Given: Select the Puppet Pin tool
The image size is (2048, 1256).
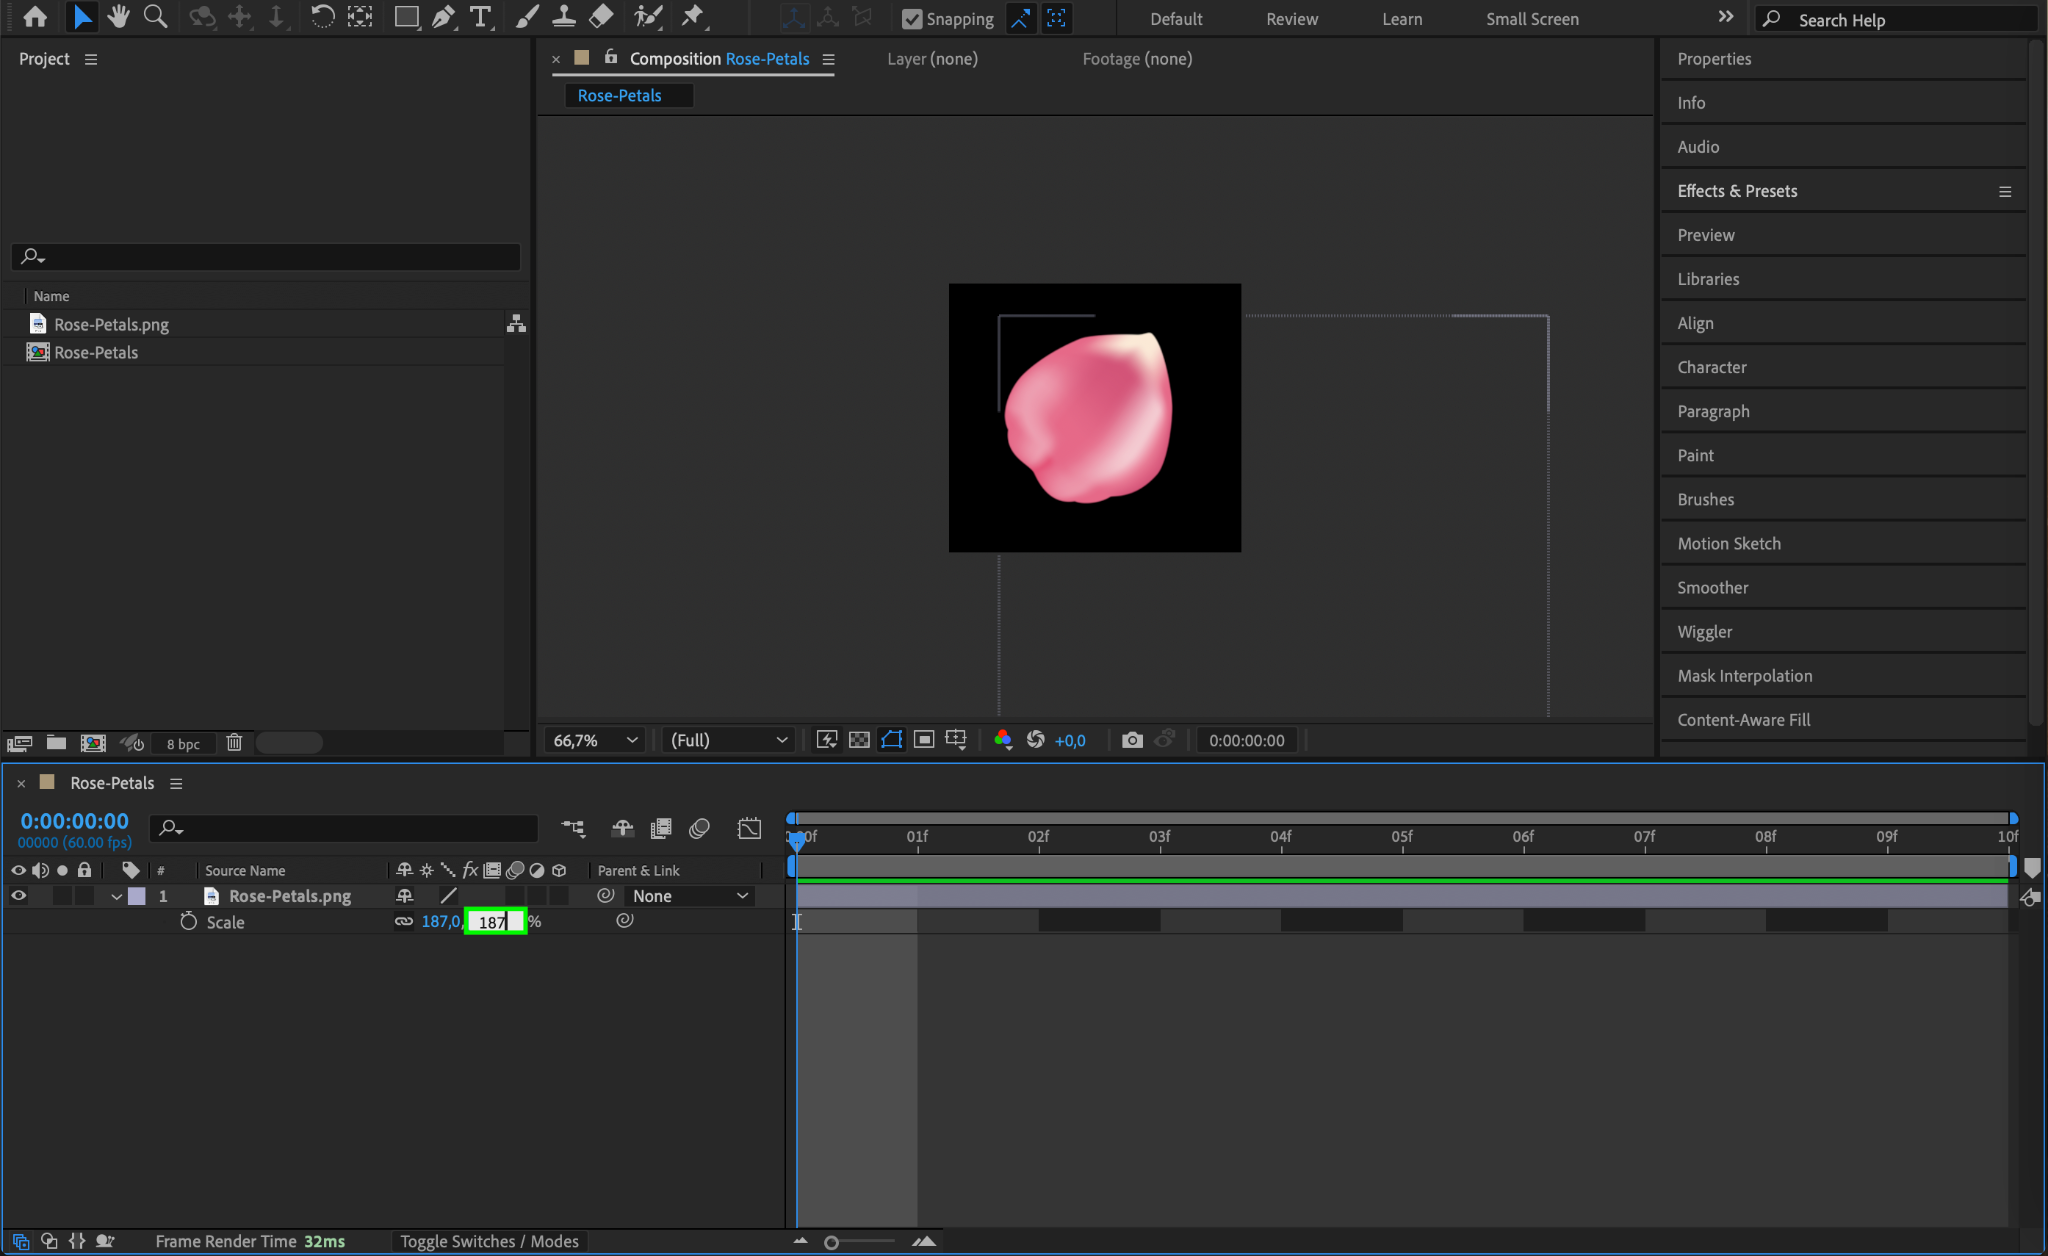Looking at the screenshot, I should [x=692, y=17].
